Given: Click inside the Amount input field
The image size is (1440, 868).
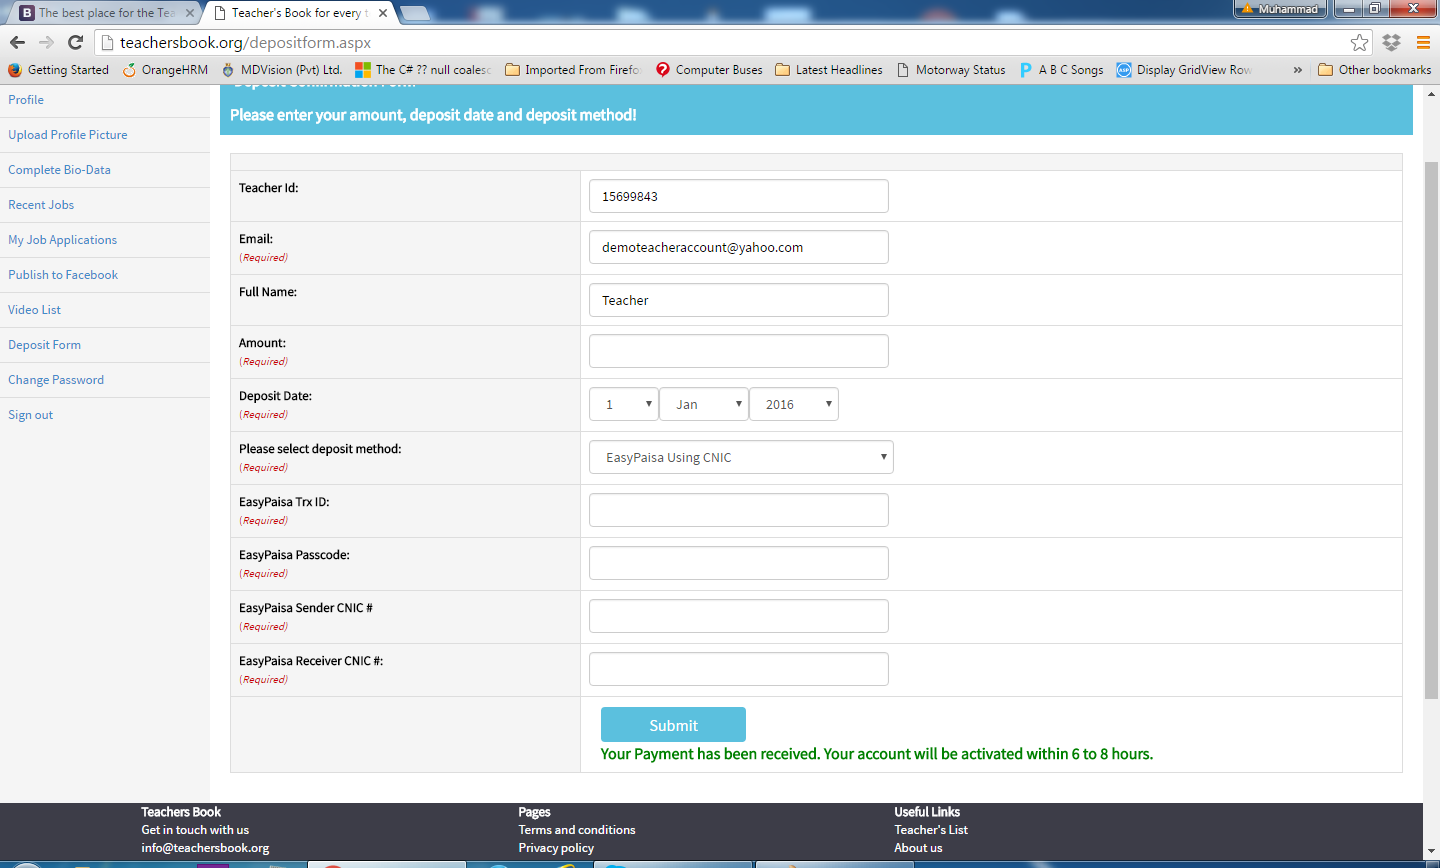Looking at the screenshot, I should tap(738, 351).
